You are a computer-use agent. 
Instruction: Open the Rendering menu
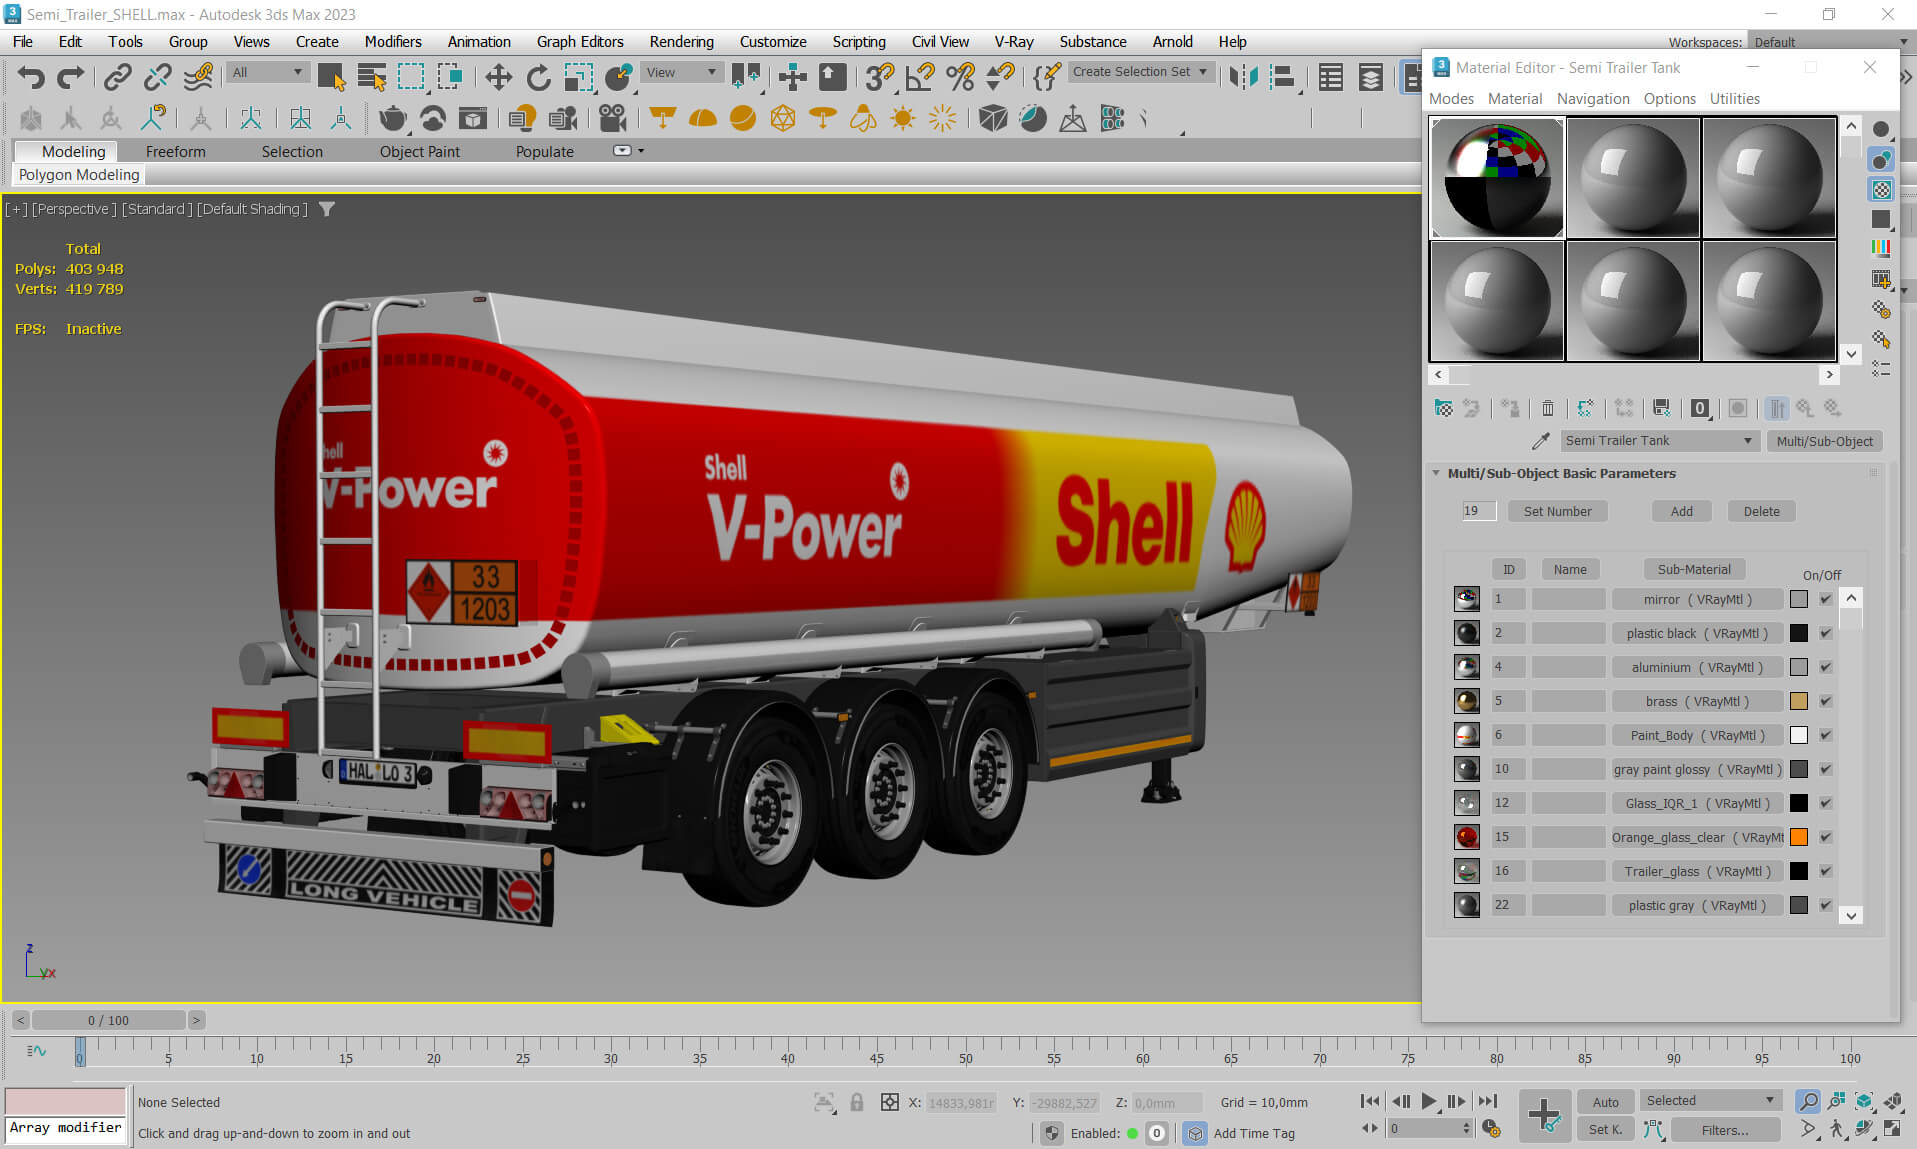[681, 42]
